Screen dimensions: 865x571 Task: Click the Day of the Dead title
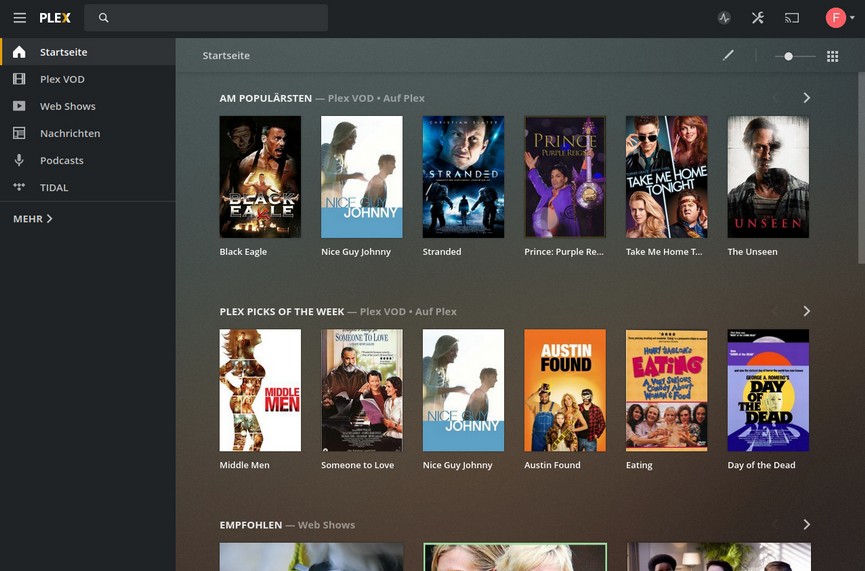click(x=761, y=465)
